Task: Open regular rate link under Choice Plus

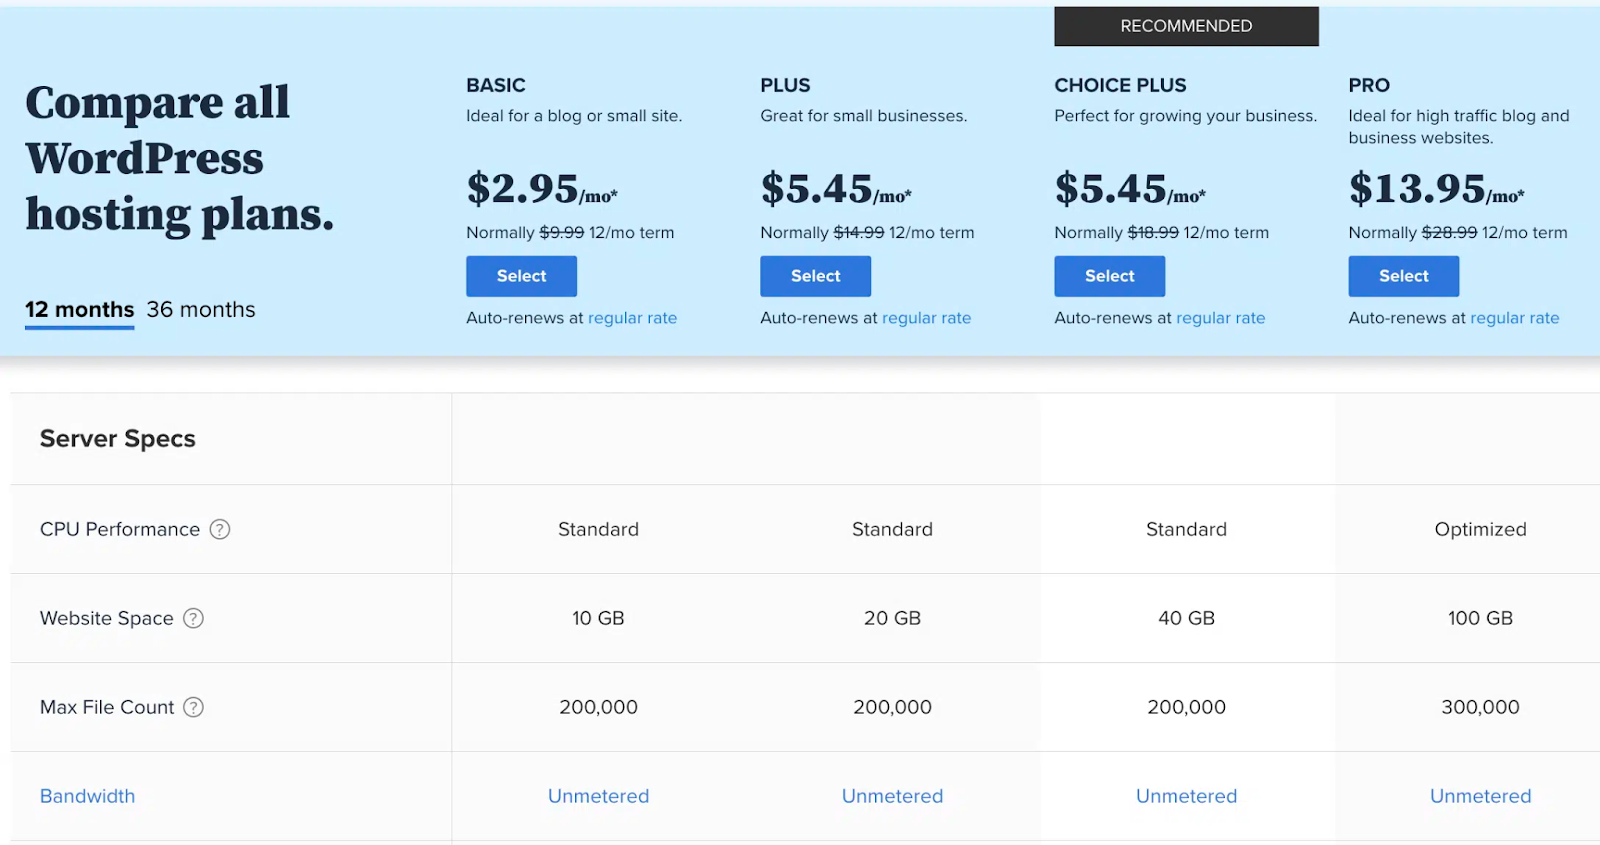Action: click(x=1220, y=318)
